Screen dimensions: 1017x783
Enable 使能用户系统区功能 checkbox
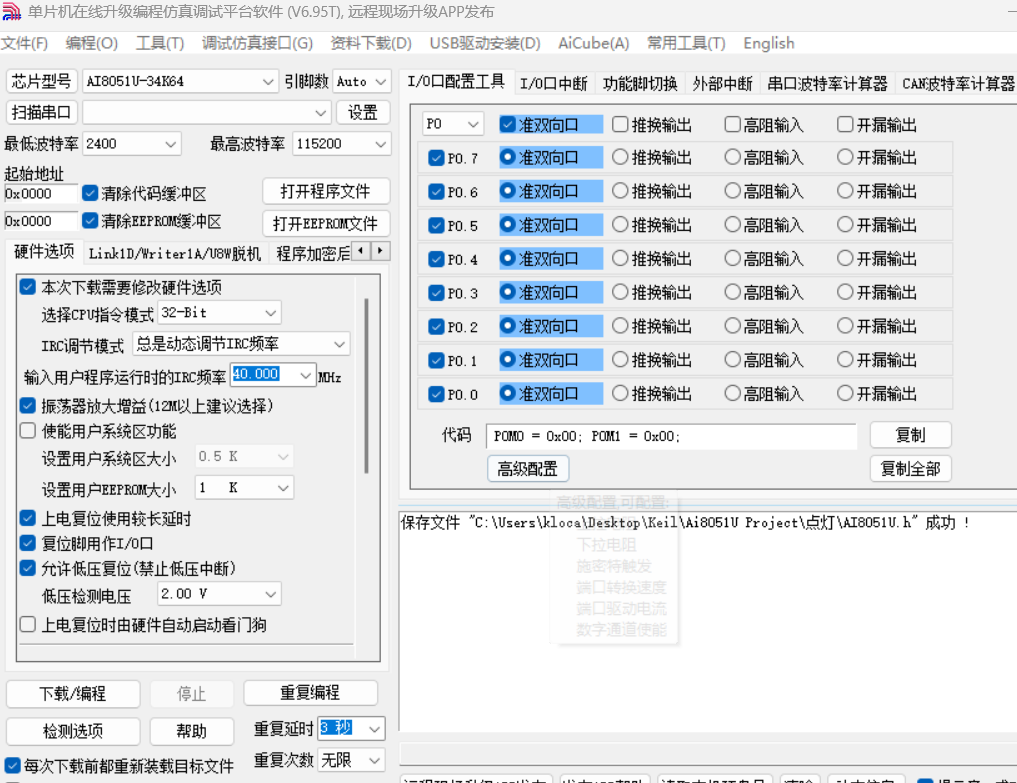[28, 431]
